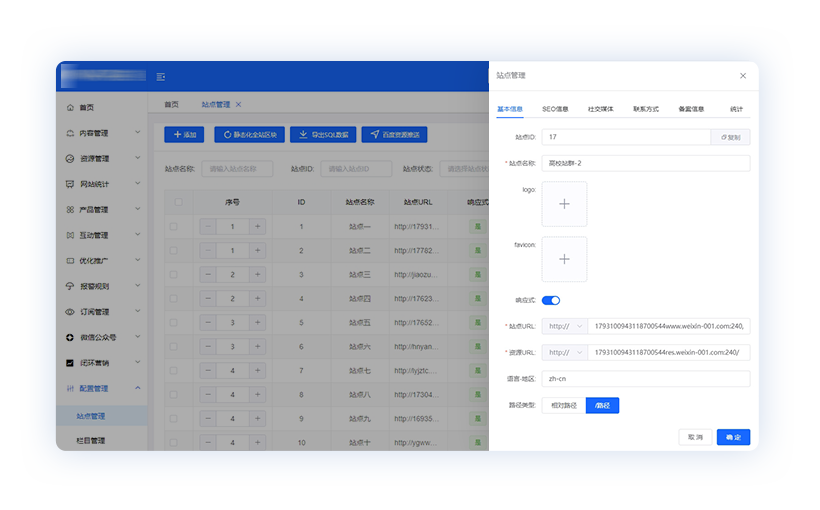The height and width of the screenshot is (510, 820).
Task: Focus the 语言-地区 field showing zh-cn
Action: pos(646,379)
